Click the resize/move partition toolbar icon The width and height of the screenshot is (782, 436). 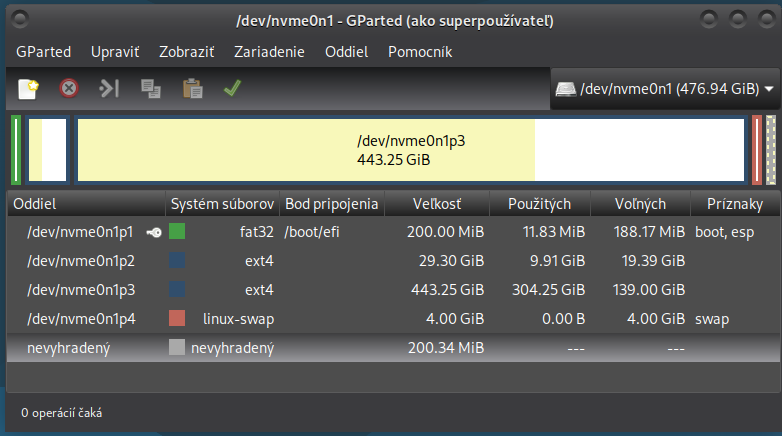(109, 89)
